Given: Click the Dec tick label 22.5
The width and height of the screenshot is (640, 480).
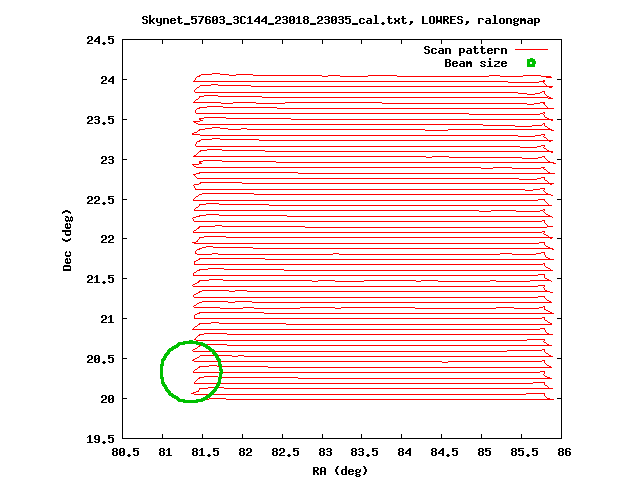Looking at the screenshot, I should tap(100, 200).
